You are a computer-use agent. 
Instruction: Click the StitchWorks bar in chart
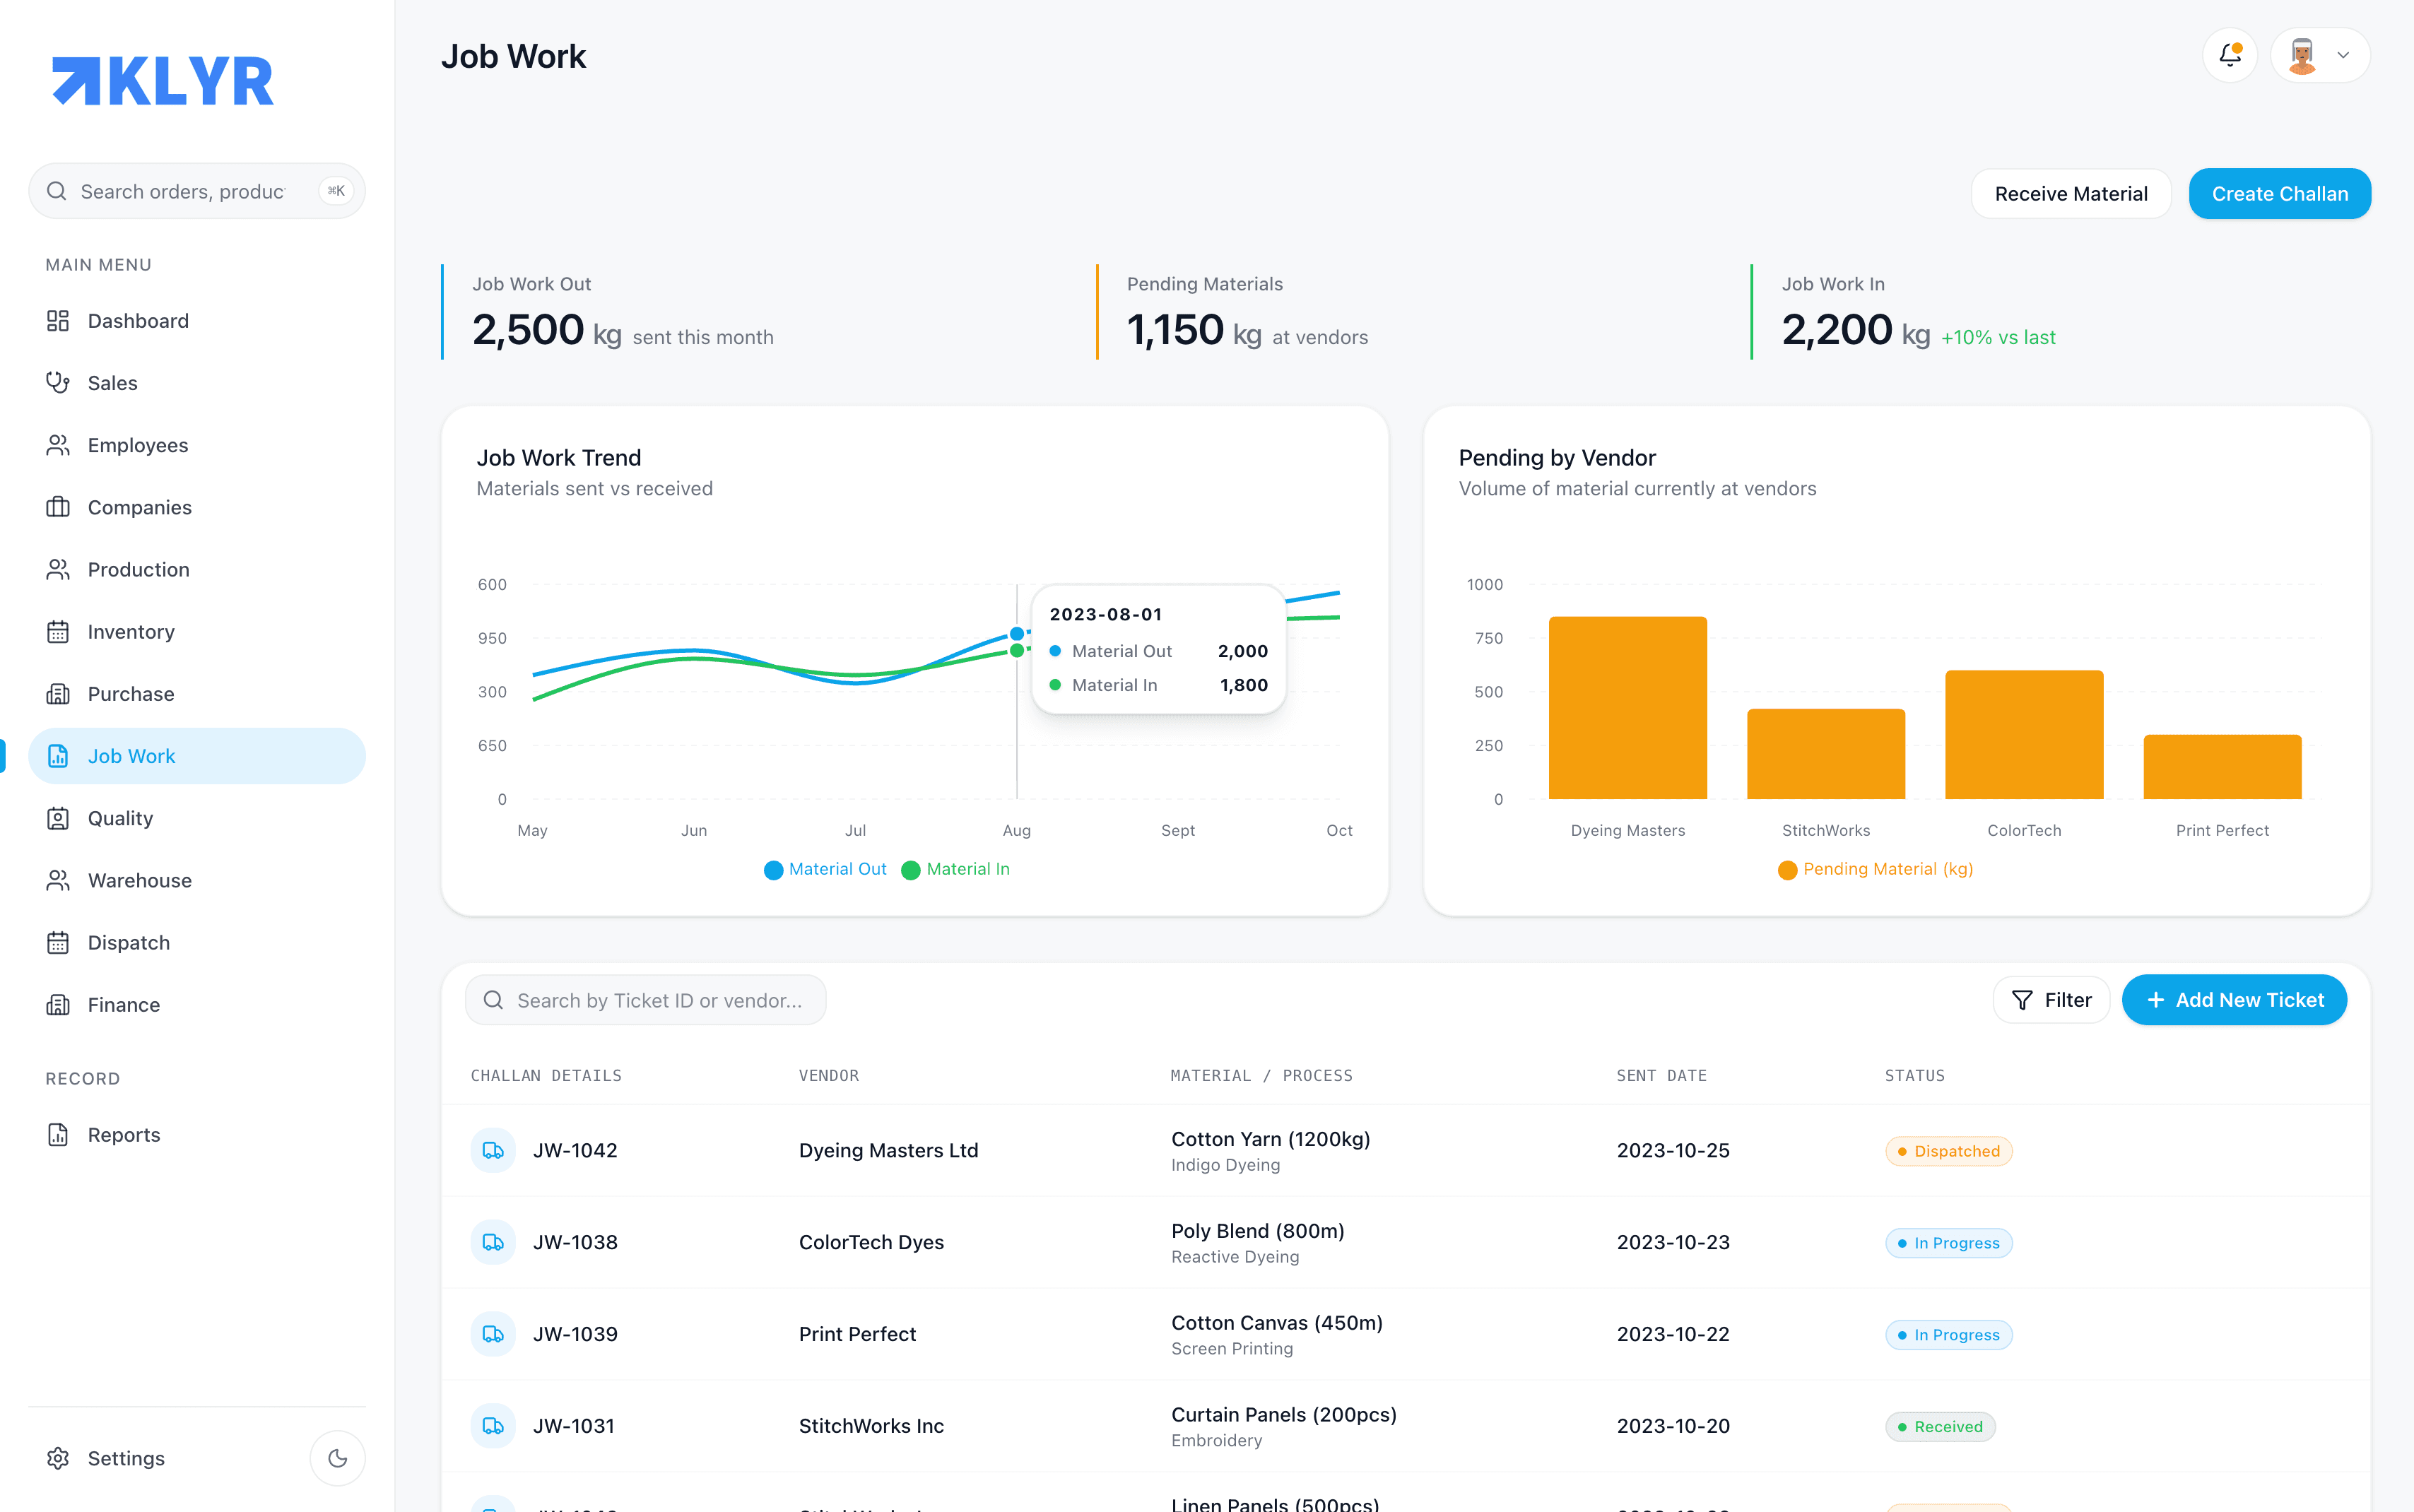coord(1825,754)
